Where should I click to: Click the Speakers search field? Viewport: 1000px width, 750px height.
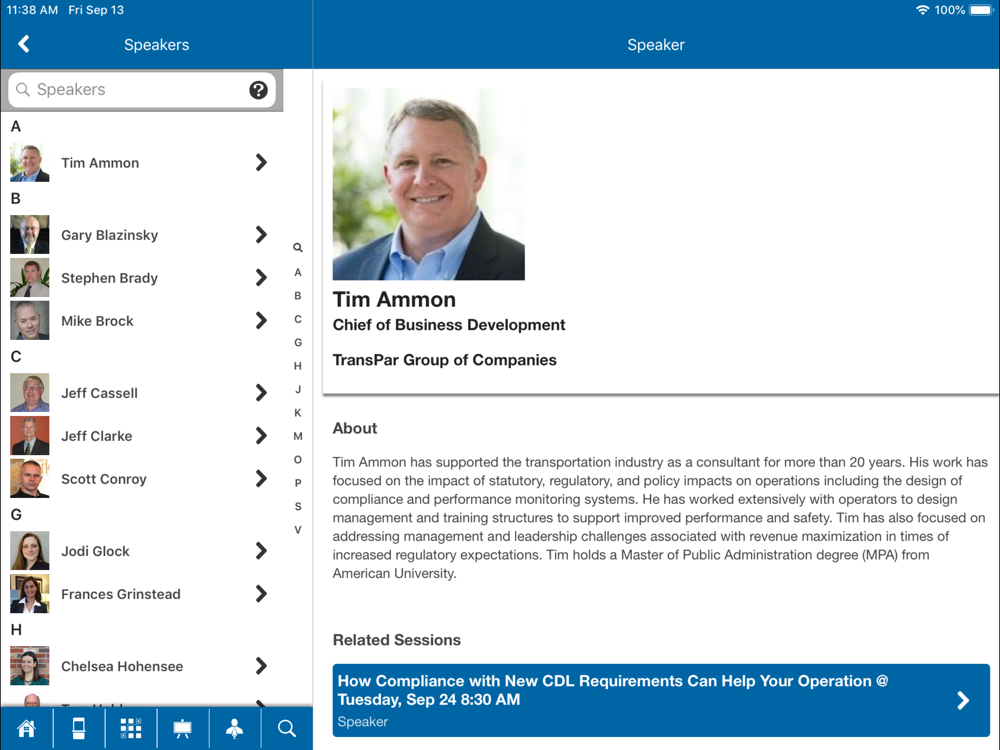pyautogui.click(x=130, y=90)
